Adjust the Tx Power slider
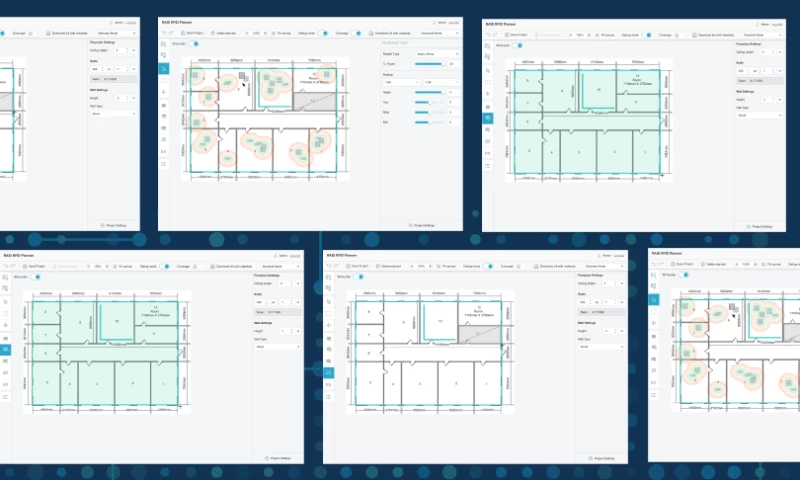 (x=430, y=64)
